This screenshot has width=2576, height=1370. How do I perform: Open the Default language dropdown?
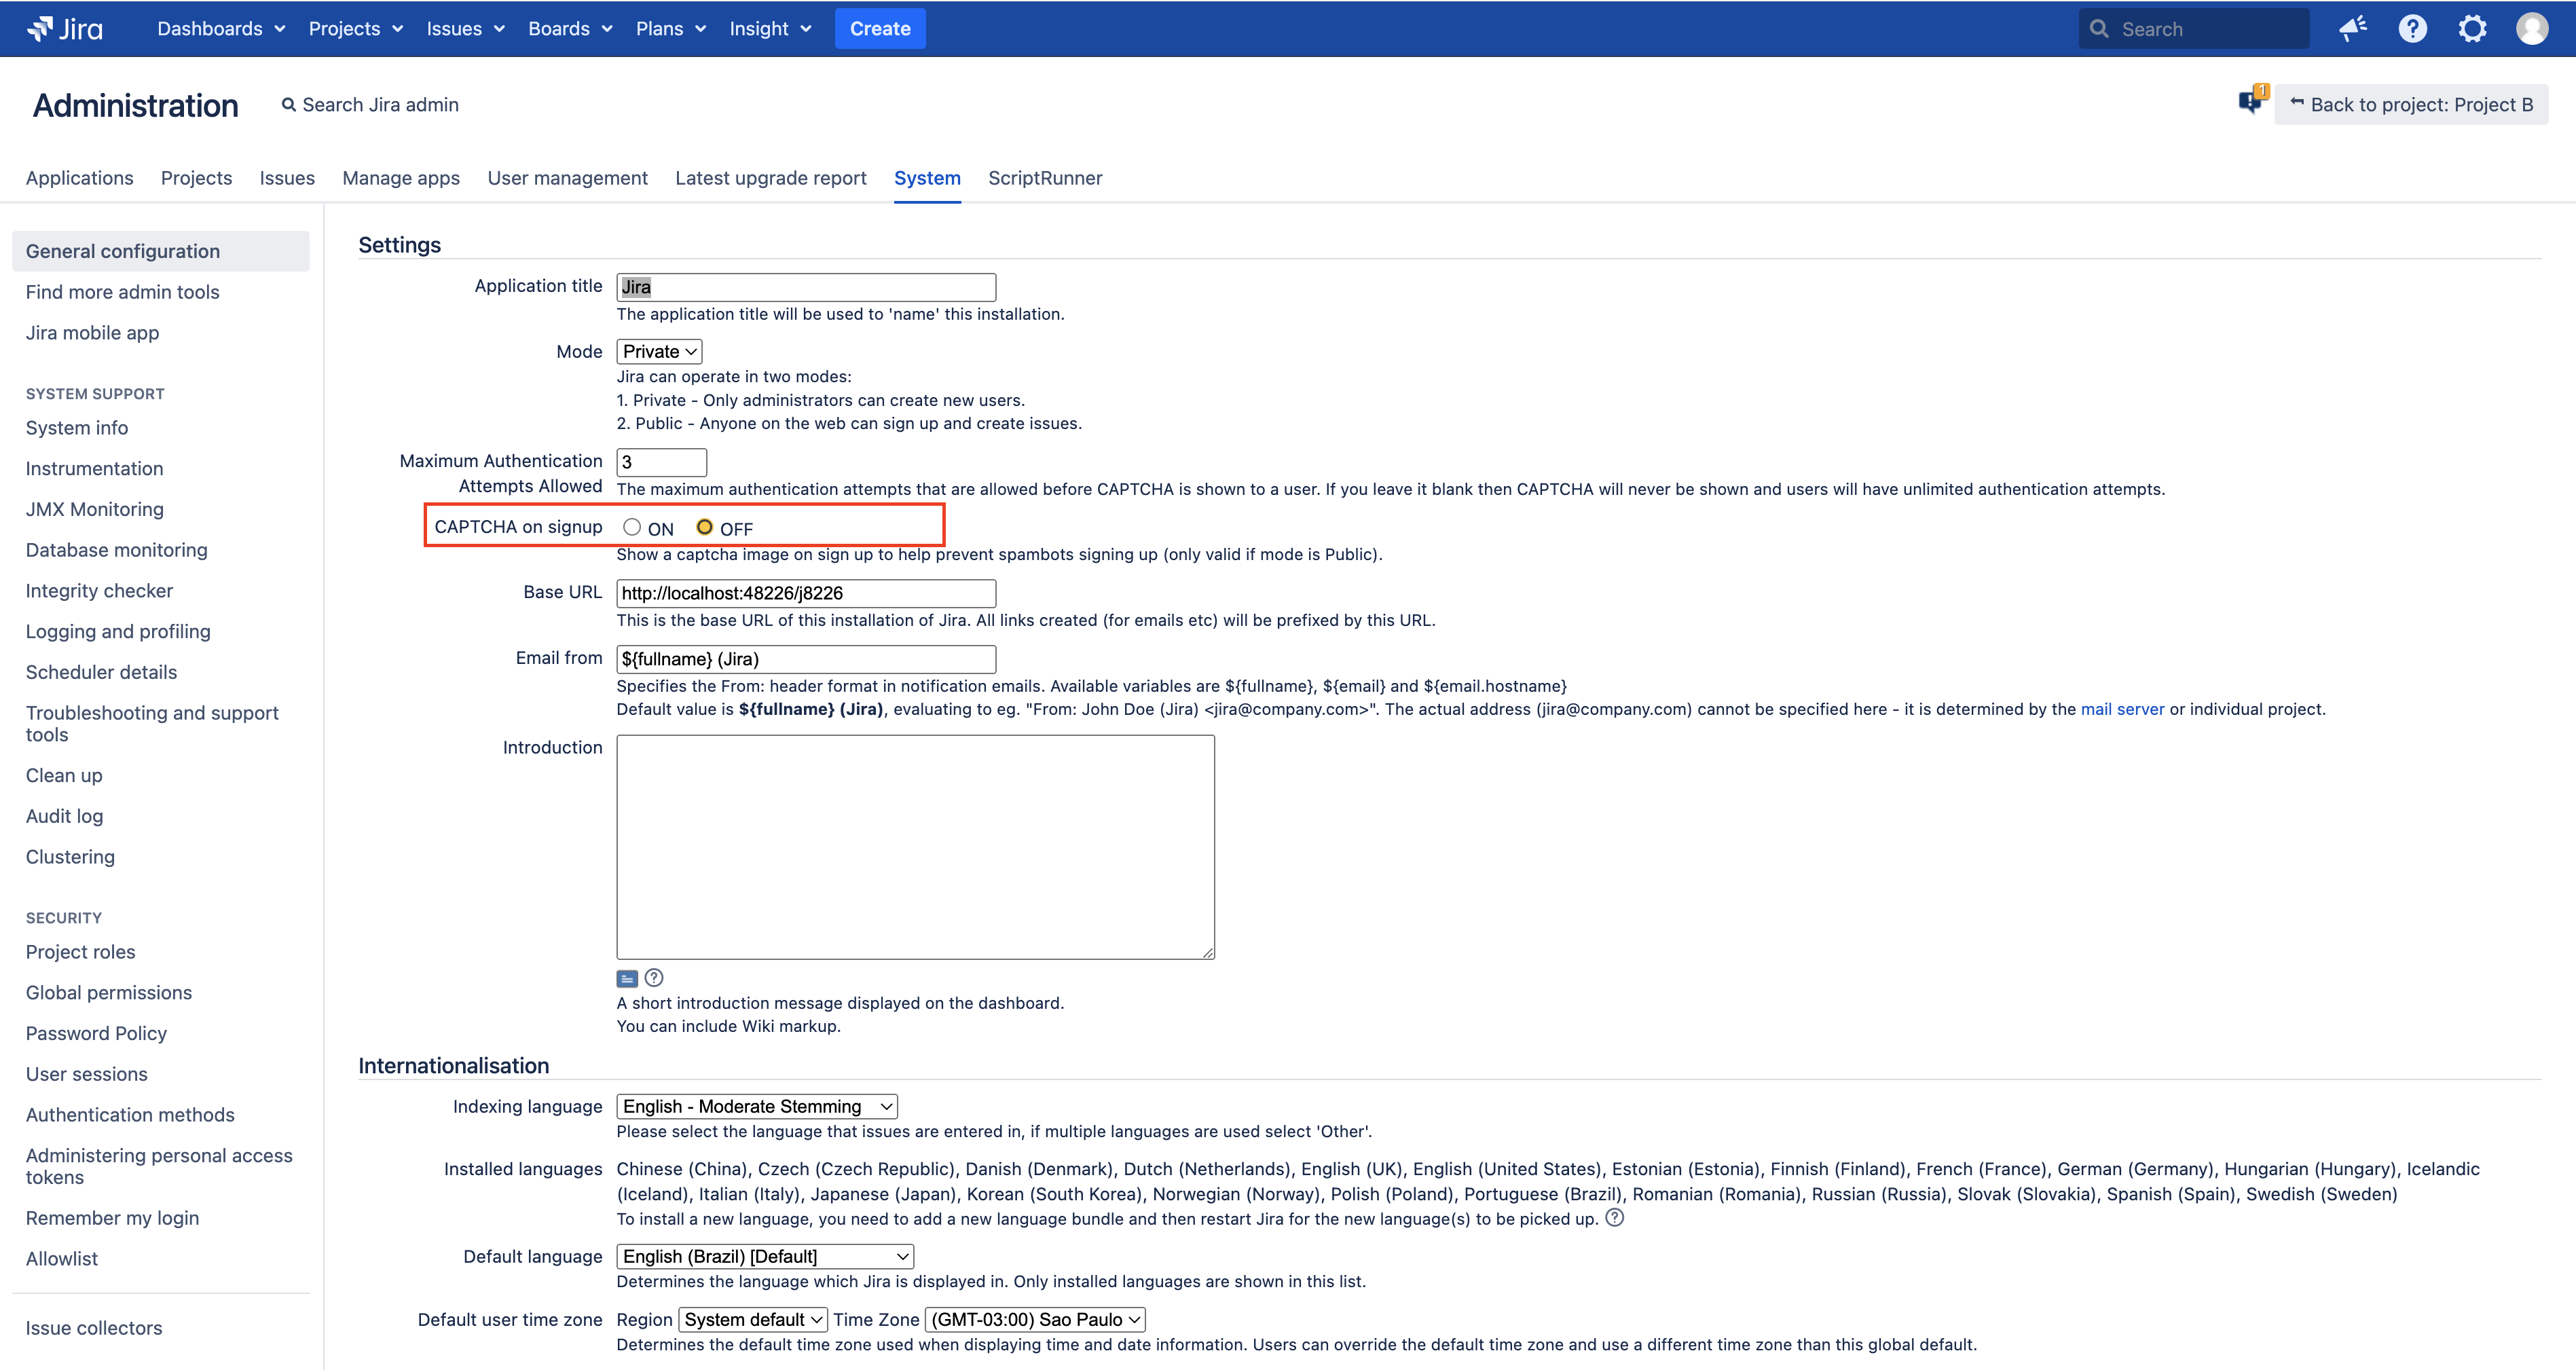point(765,1257)
